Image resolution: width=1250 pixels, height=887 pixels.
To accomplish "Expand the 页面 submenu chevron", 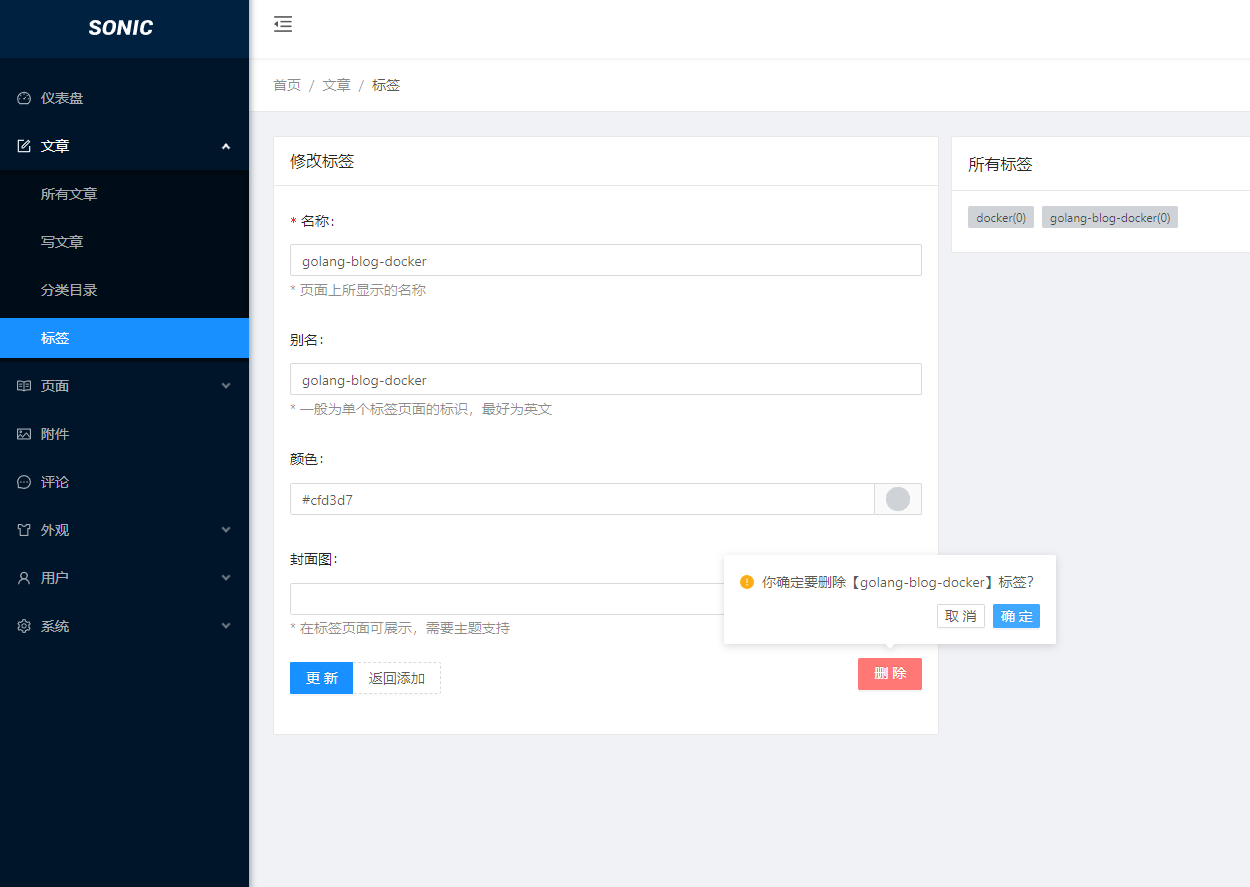I will coord(226,386).
